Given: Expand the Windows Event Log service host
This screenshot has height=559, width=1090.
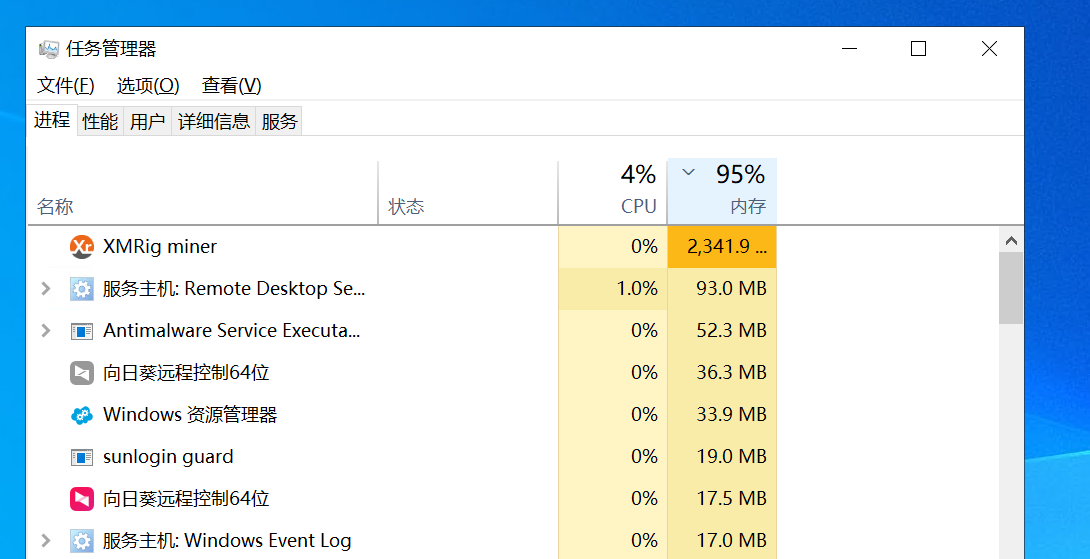Looking at the screenshot, I should click(x=45, y=541).
